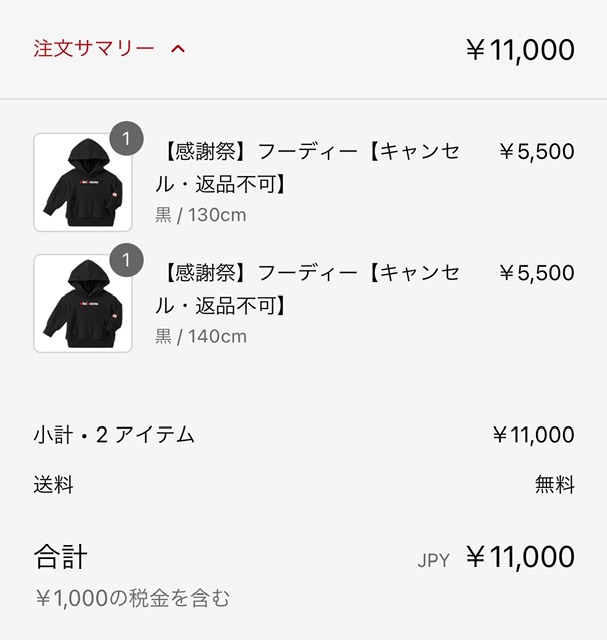Click the 140cm black hoodie thumbnail

coord(83,303)
